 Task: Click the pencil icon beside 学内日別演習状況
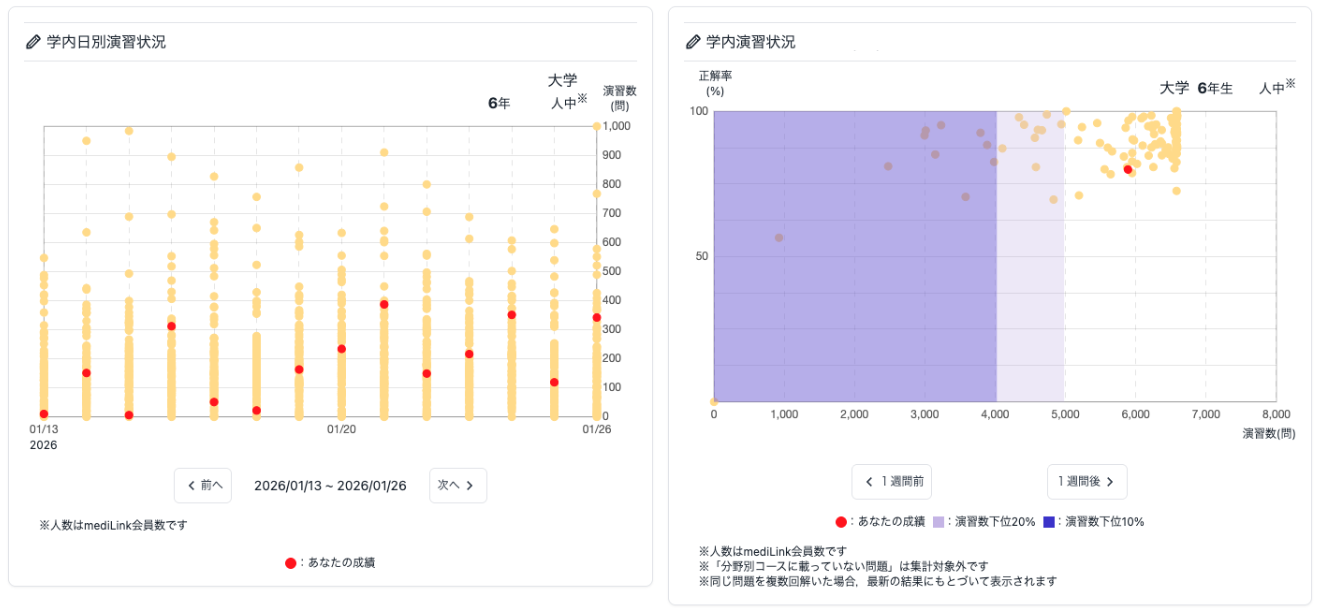32,42
